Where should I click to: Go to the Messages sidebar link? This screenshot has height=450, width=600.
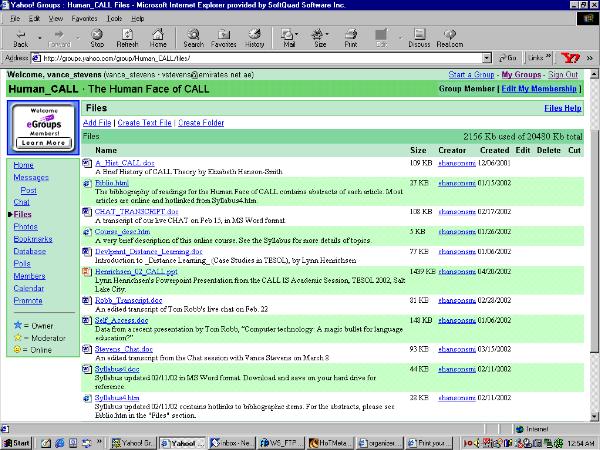click(x=31, y=178)
